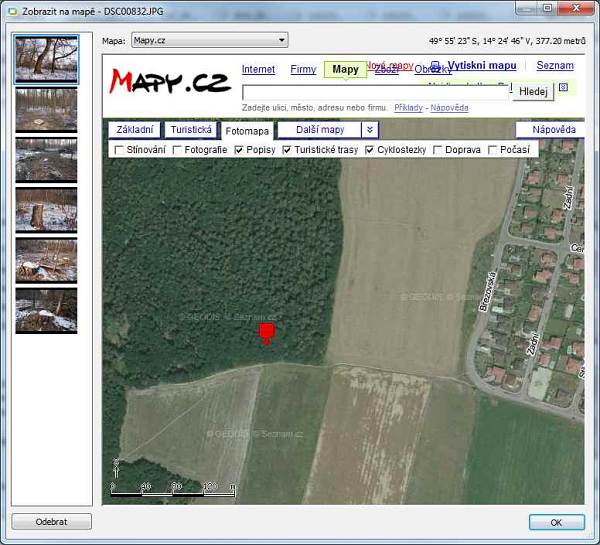Click the red location marker on the map
The width and height of the screenshot is (600, 545).
pyautogui.click(x=266, y=332)
